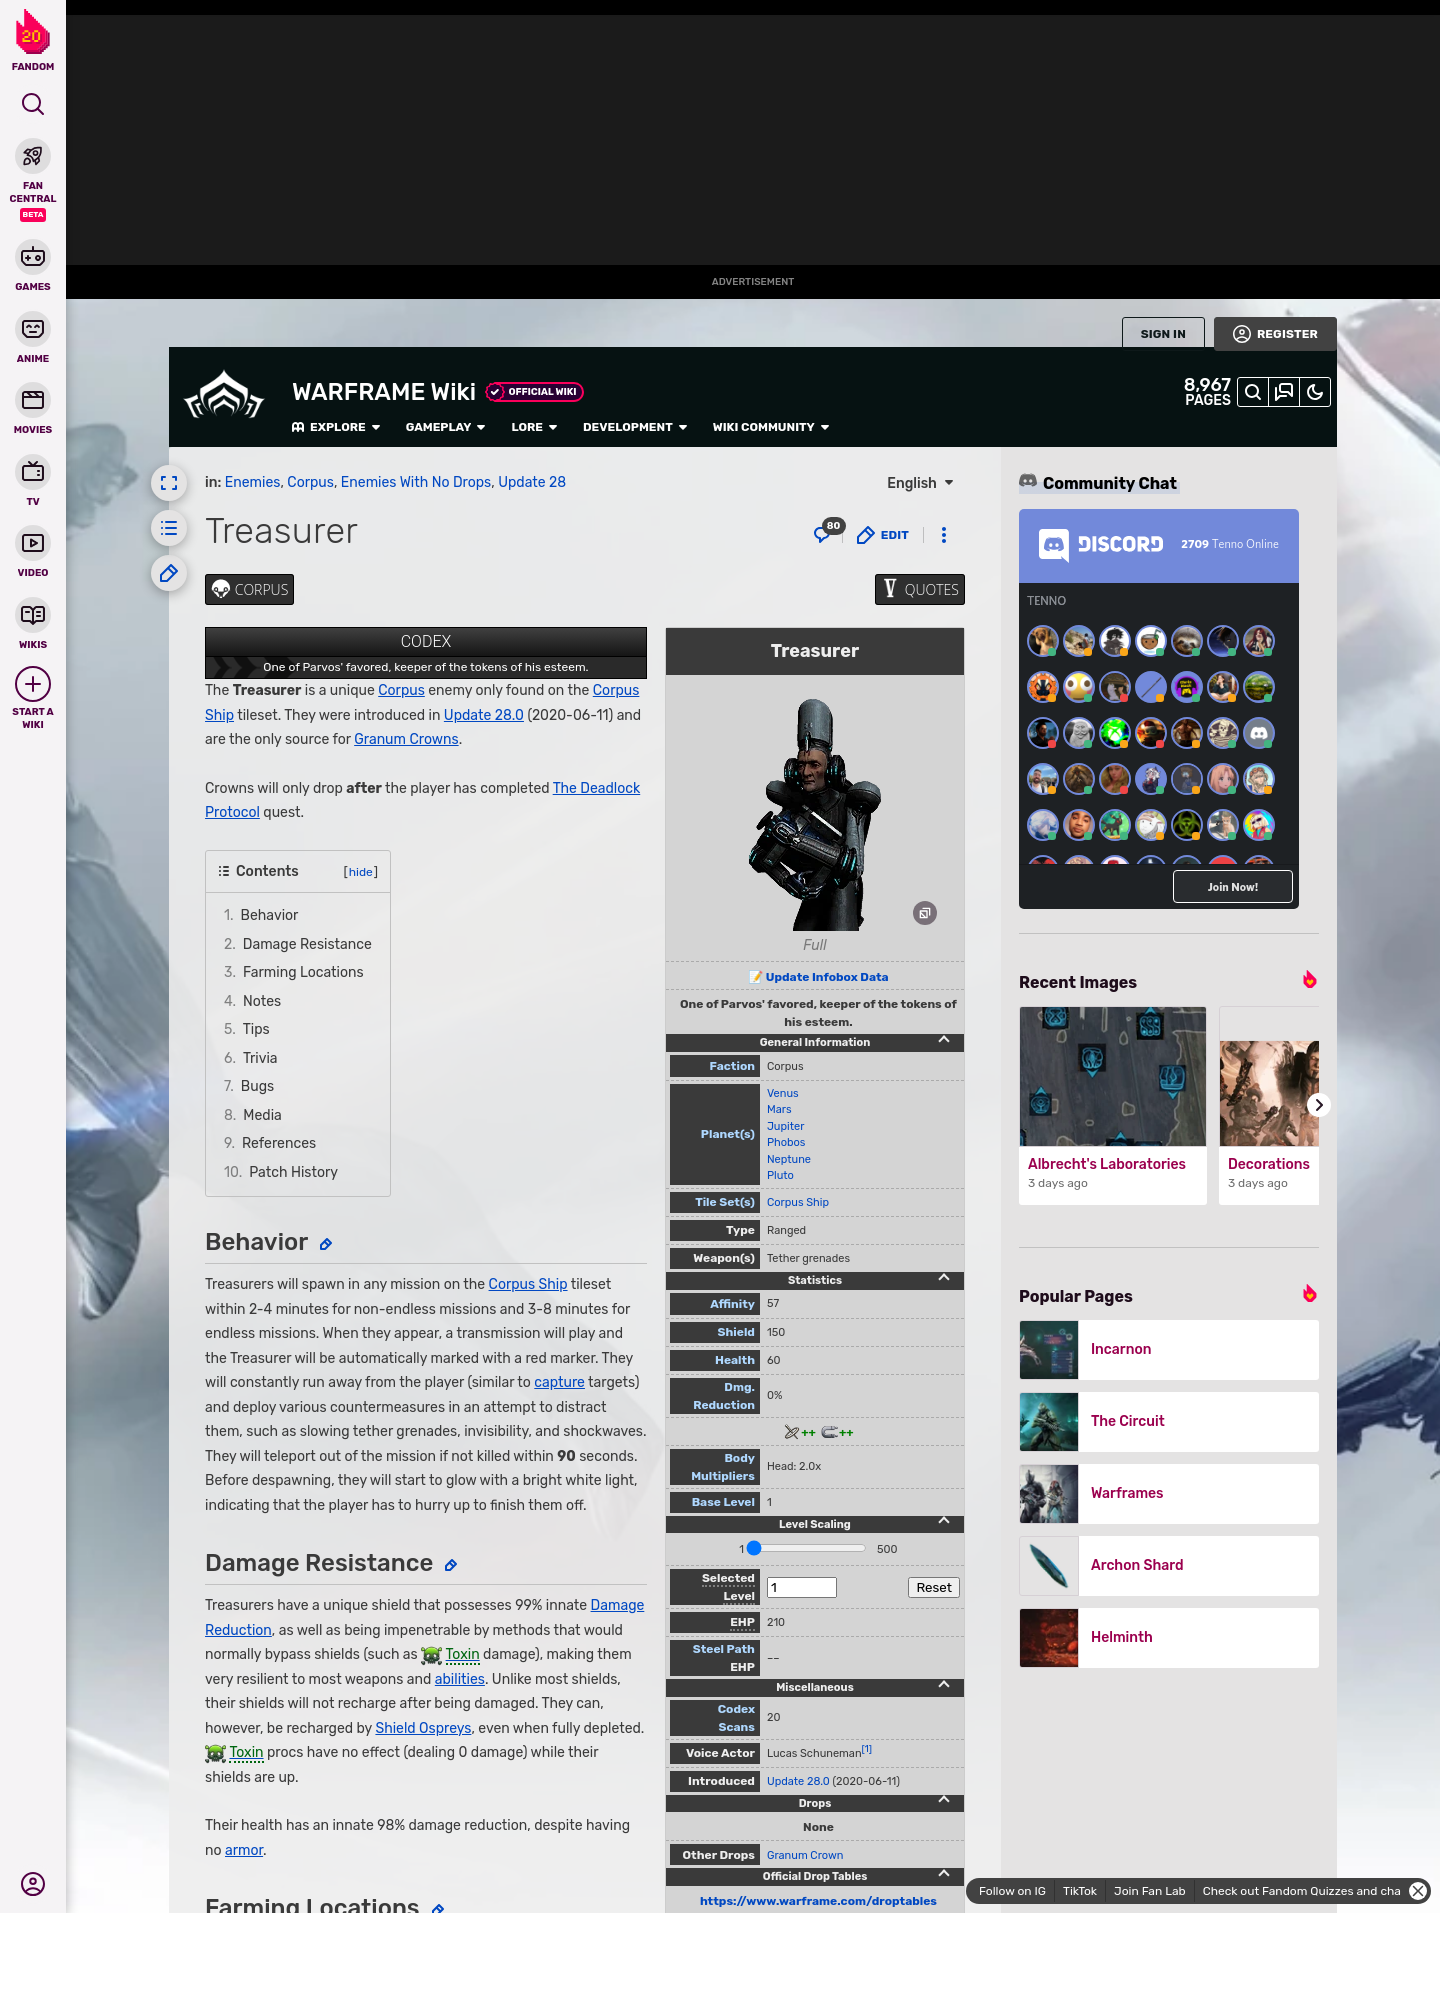Screen dimensions: 1440x2000
Task: Click the wiki header search icon
Action: coord(1253,392)
